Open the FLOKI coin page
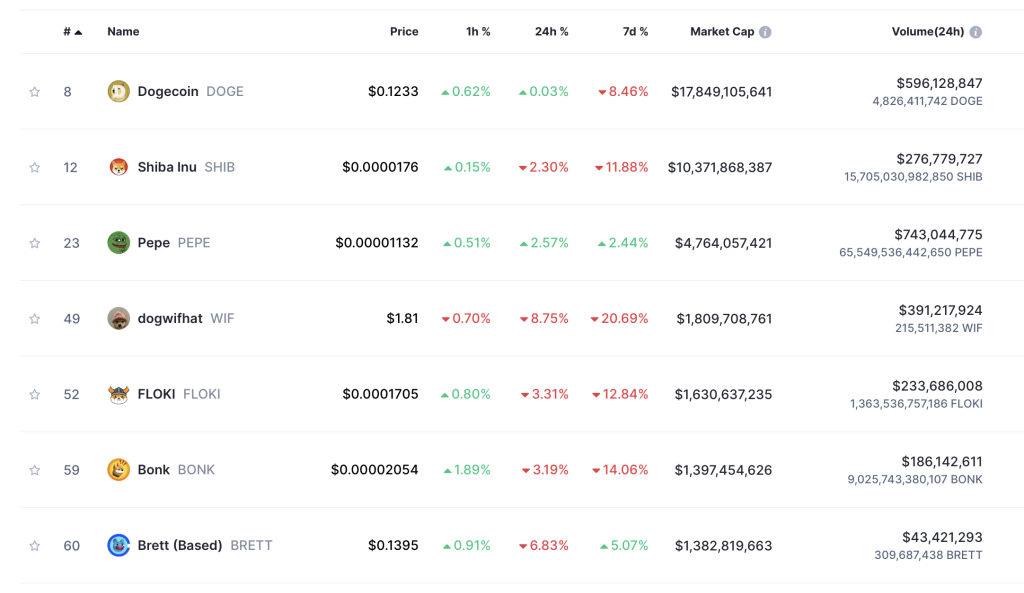Image resolution: width=1024 pixels, height=593 pixels. (x=179, y=394)
